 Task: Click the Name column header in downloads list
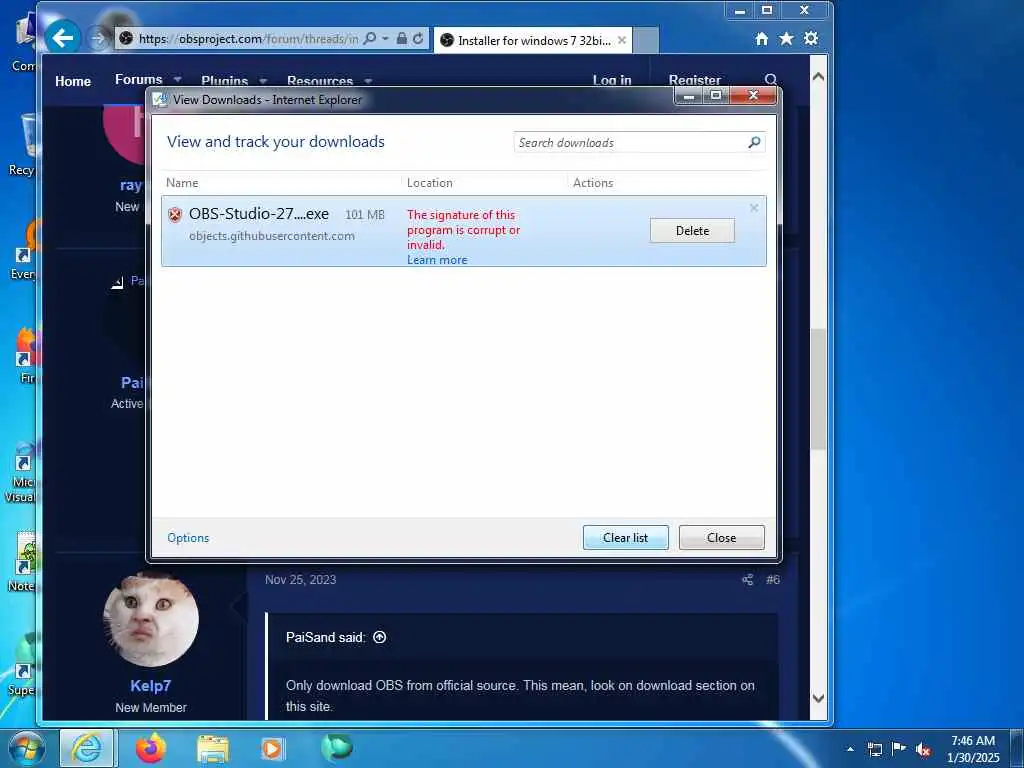coord(182,183)
